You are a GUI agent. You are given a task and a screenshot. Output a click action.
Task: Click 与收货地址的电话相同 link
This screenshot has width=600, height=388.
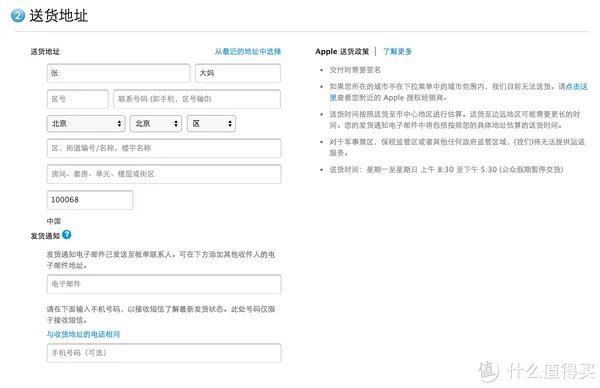click(83, 334)
